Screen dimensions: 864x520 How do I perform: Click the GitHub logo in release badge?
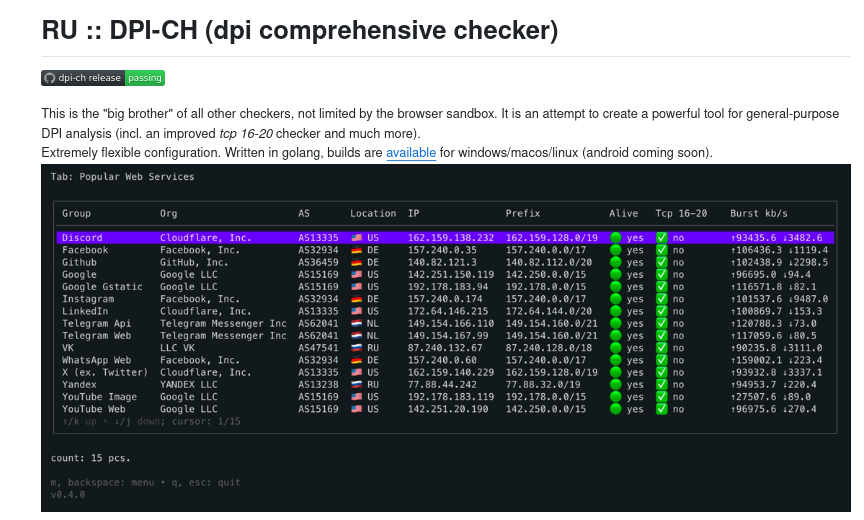[x=50, y=78]
